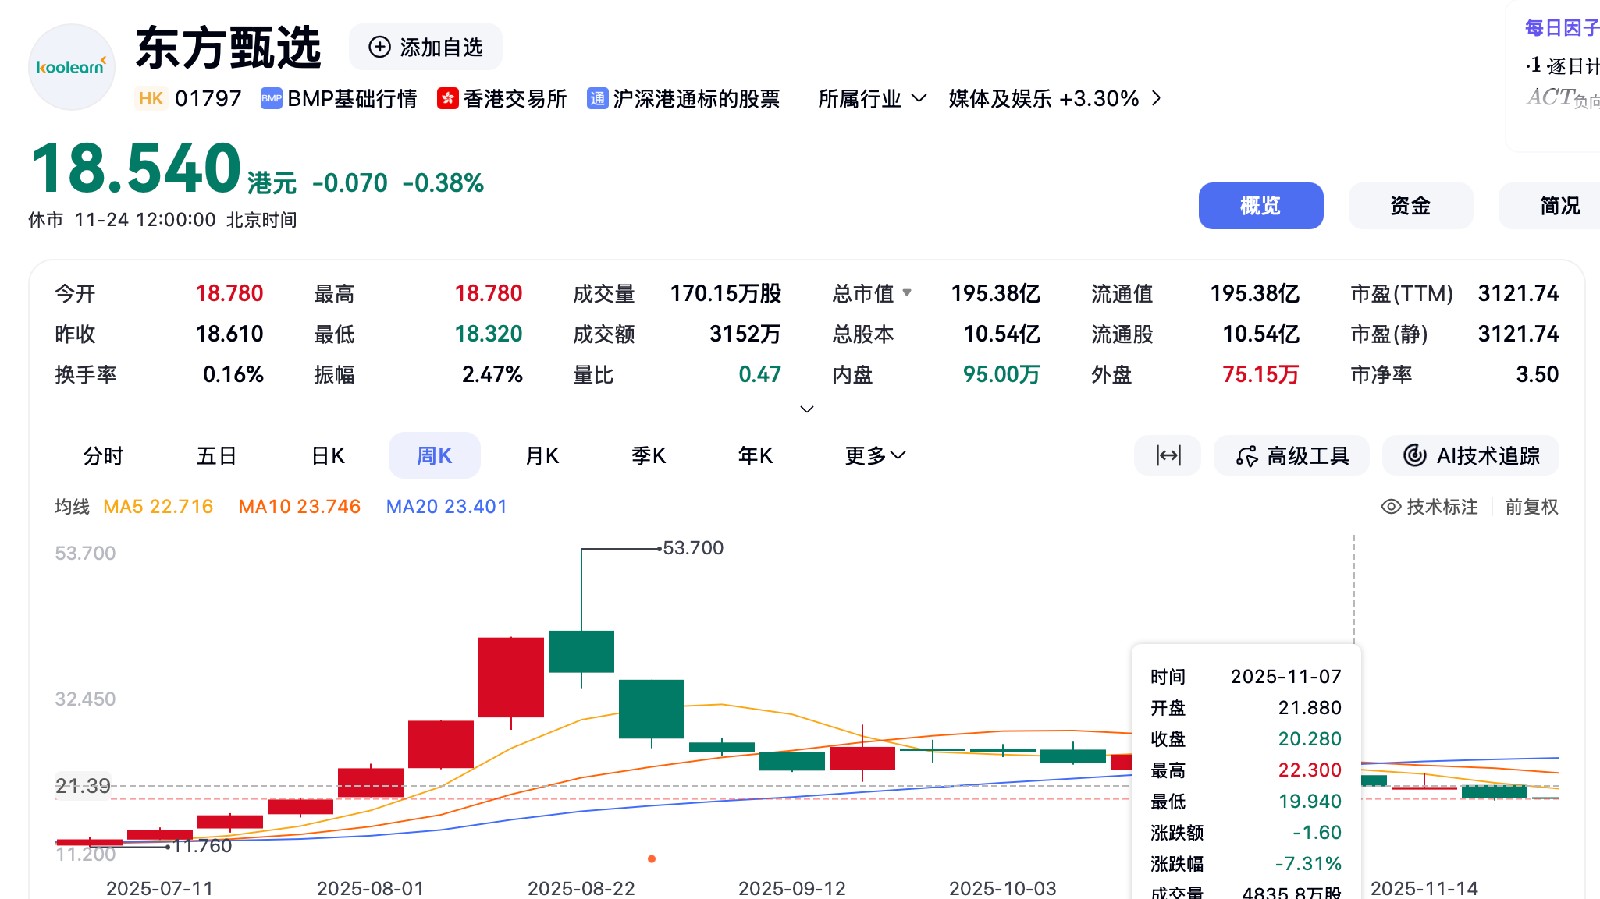This screenshot has height=899, width=1600.
Task: Click the plus icon in 添加自选
Action: [380, 47]
